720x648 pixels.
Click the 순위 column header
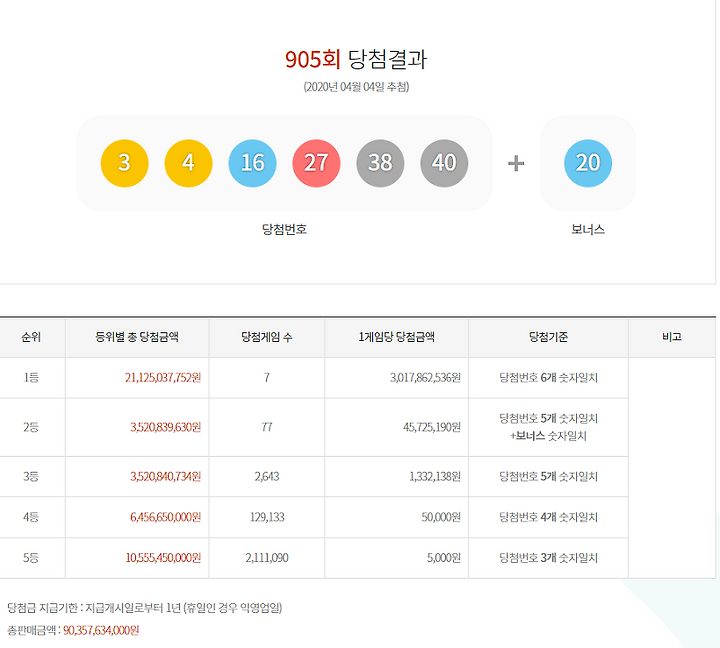click(x=31, y=337)
